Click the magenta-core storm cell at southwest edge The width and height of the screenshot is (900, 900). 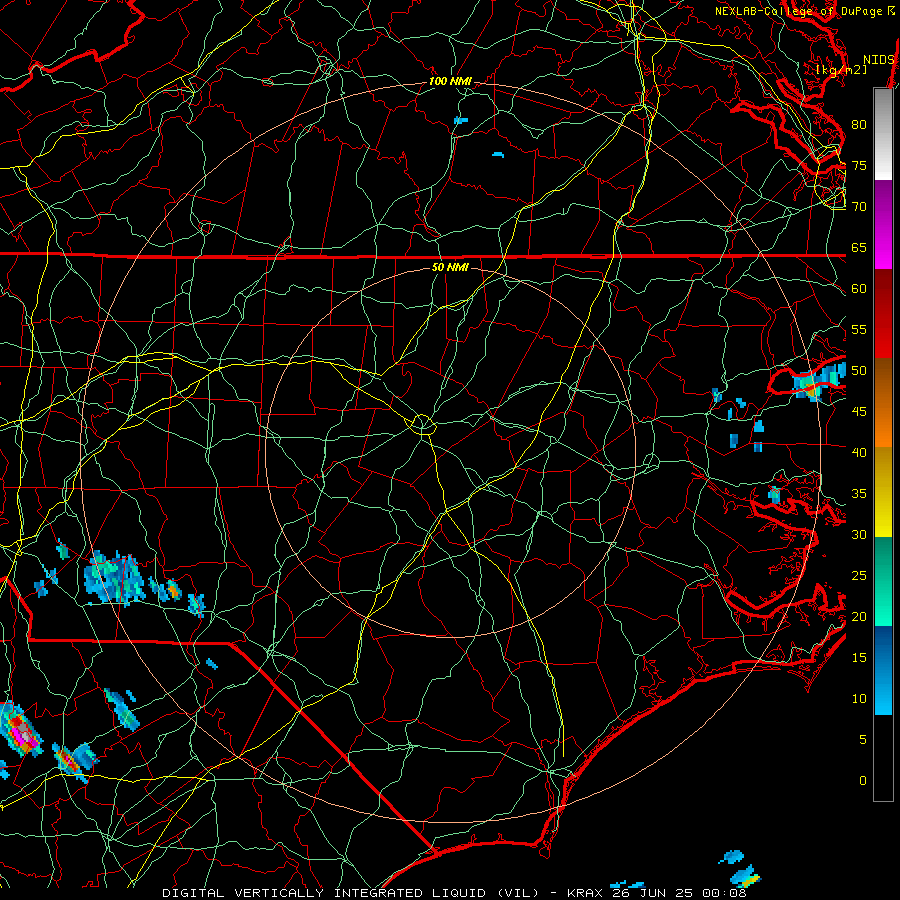(x=21, y=730)
